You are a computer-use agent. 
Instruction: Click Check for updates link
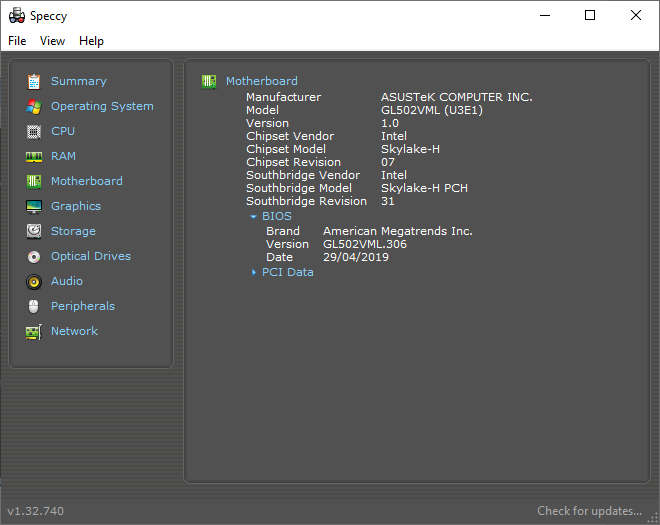pyautogui.click(x=589, y=511)
